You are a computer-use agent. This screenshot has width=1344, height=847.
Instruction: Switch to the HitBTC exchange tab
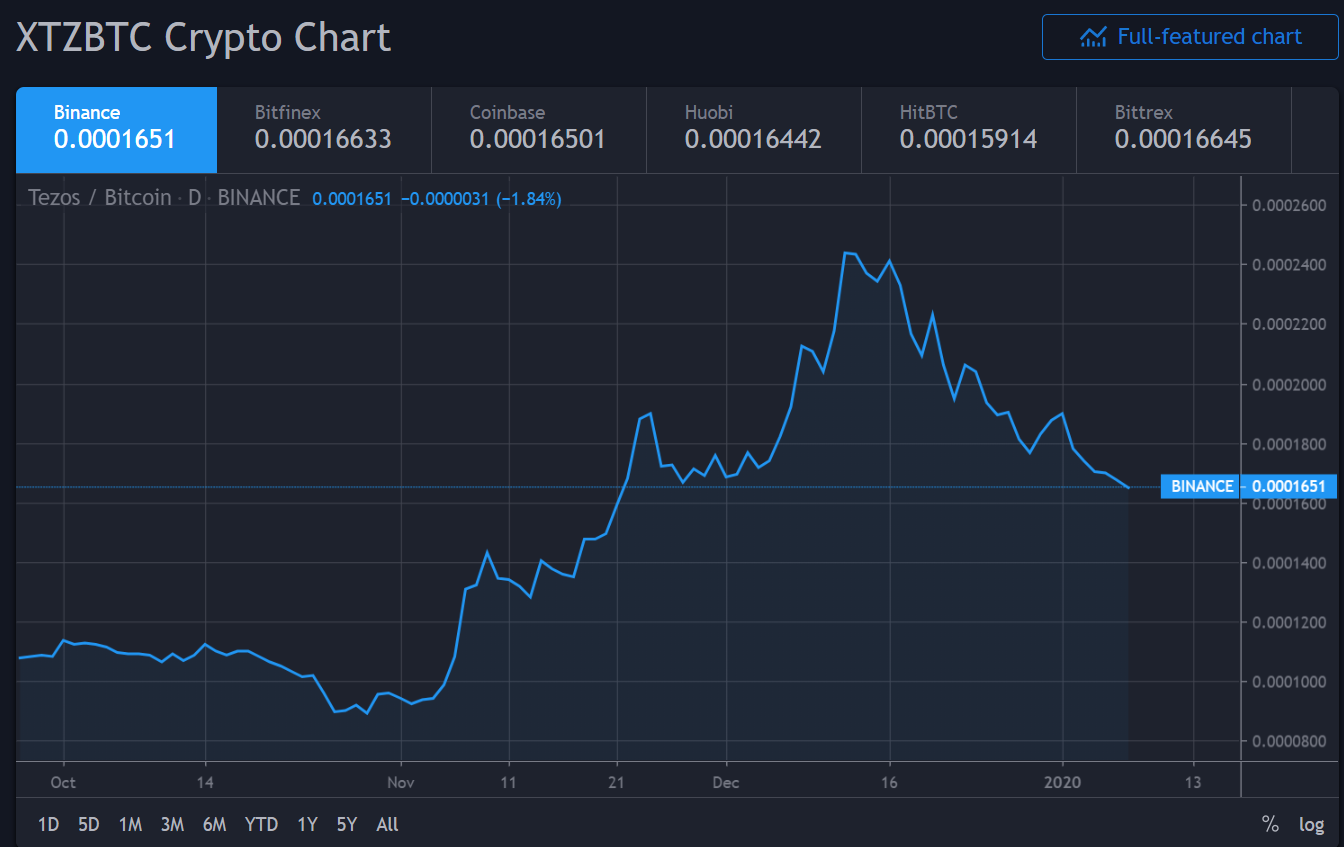(x=969, y=130)
